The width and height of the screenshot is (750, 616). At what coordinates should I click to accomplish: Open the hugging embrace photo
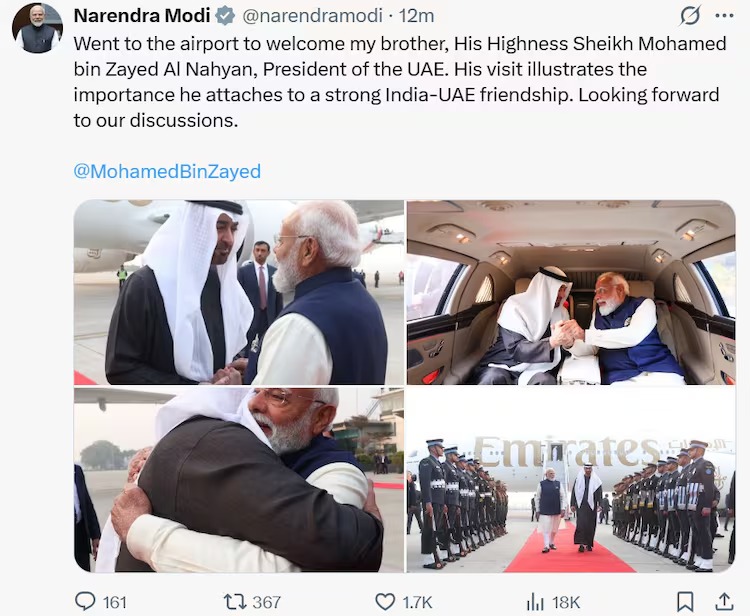pyautogui.click(x=239, y=480)
